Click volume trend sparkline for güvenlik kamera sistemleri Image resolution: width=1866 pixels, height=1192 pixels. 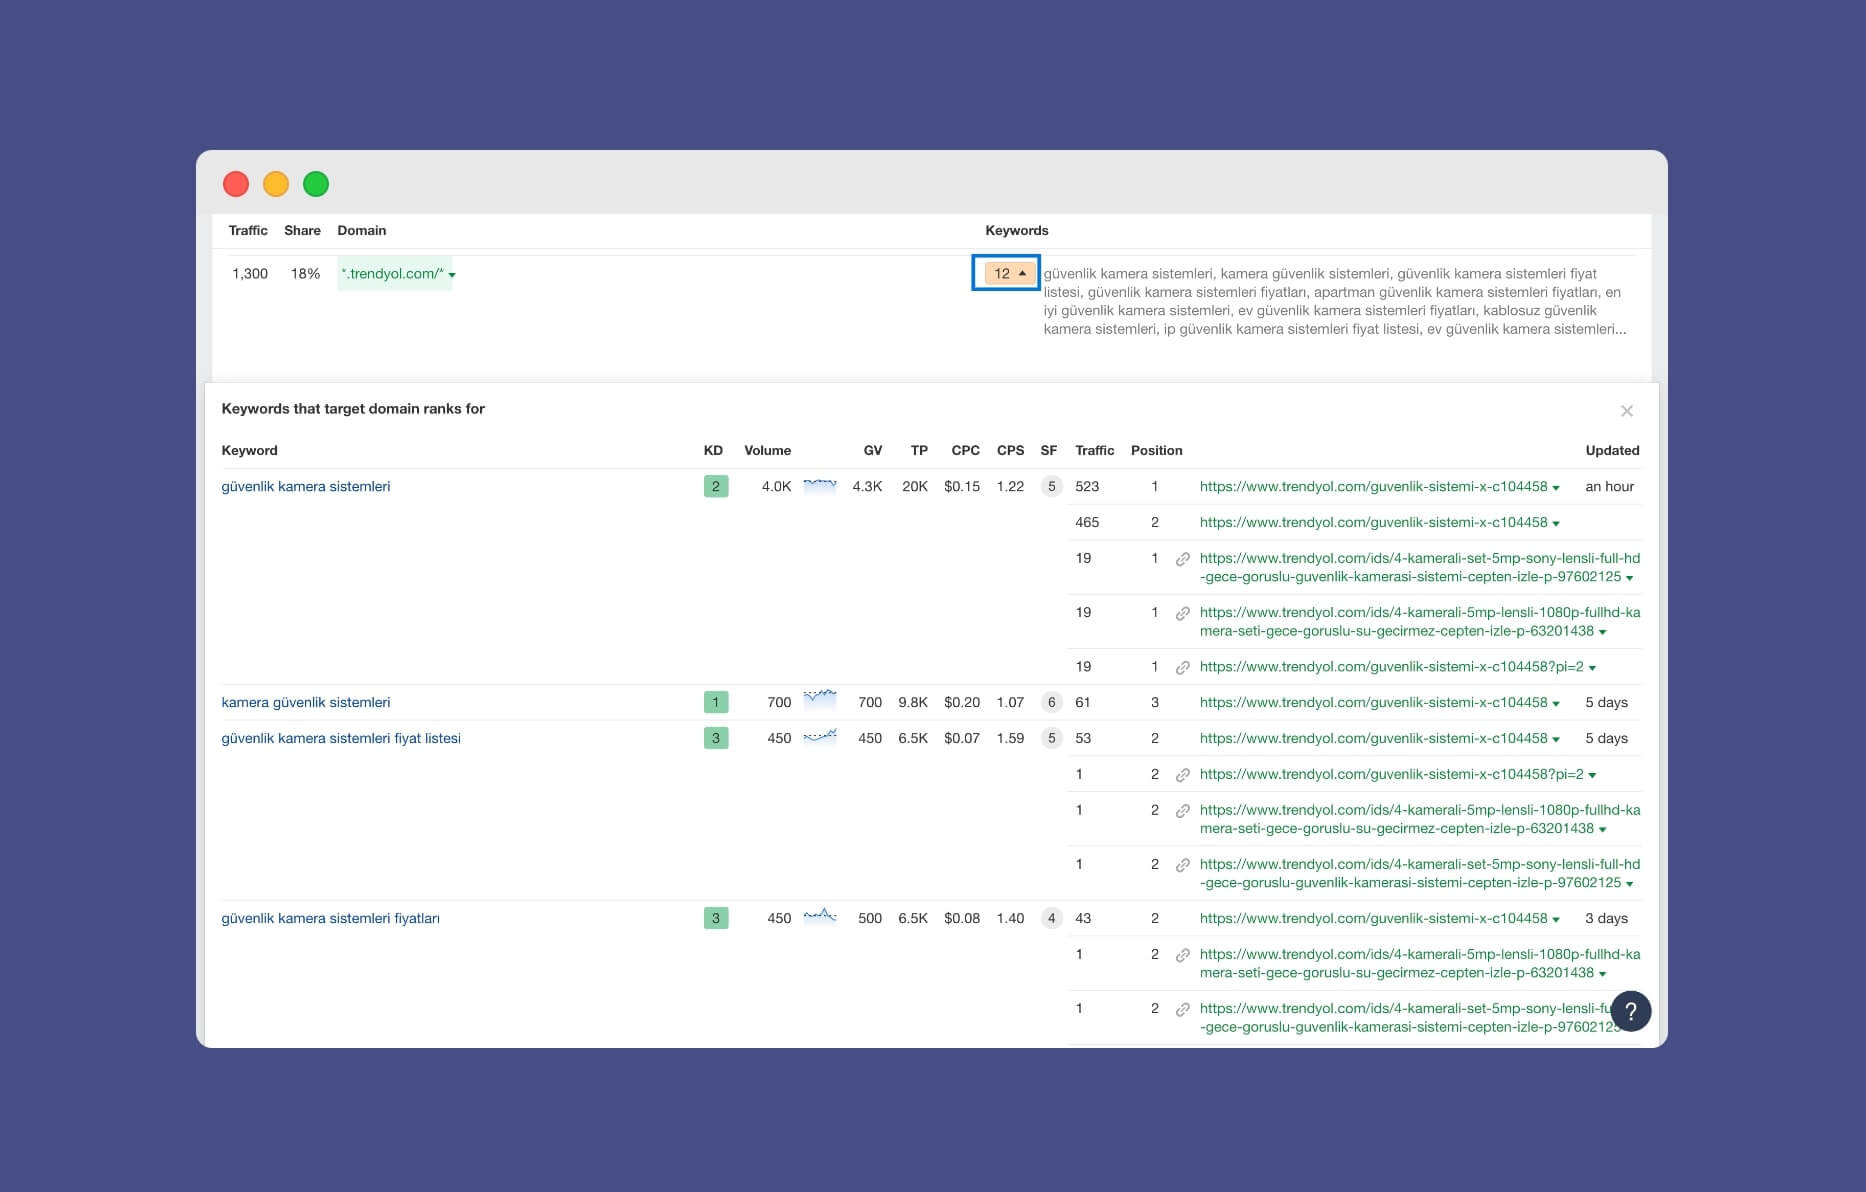coord(820,486)
